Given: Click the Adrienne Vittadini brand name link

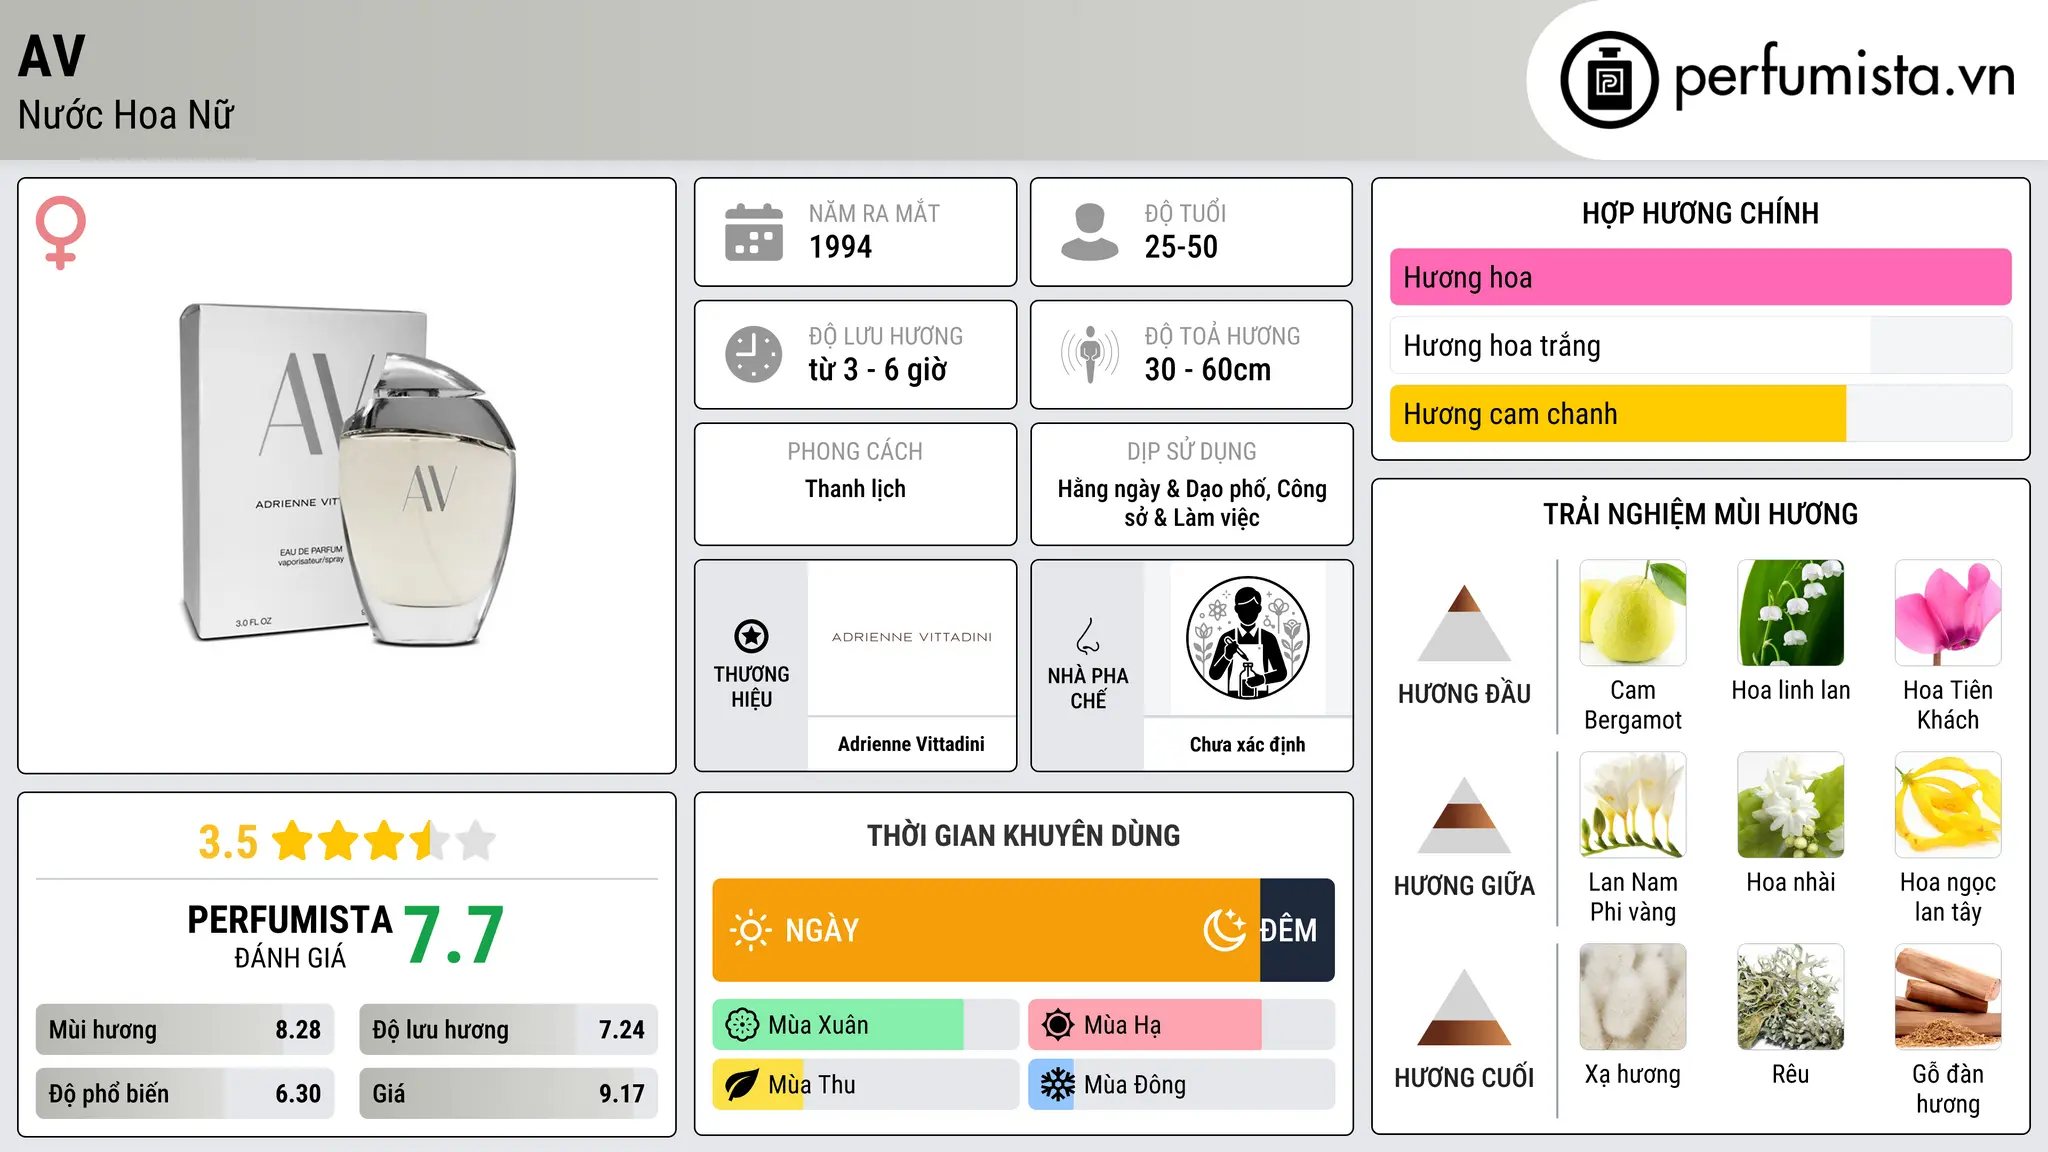Looking at the screenshot, I should pyautogui.click(x=911, y=744).
